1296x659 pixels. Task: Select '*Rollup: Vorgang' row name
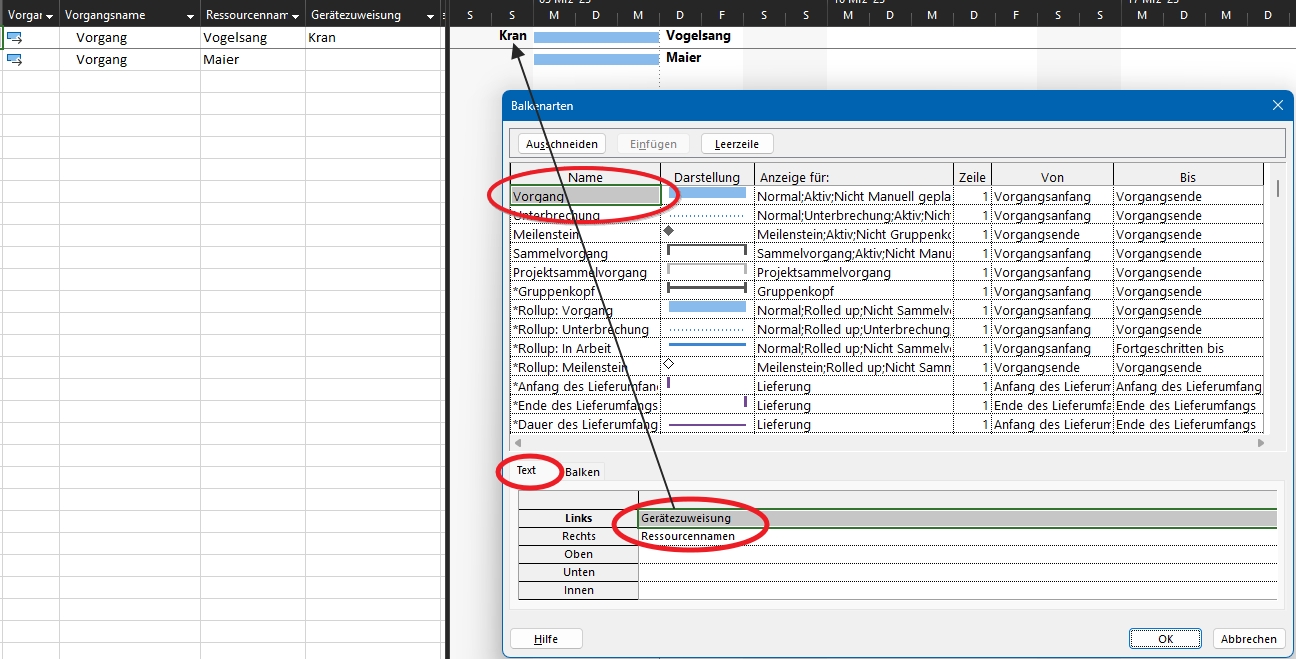[585, 310]
